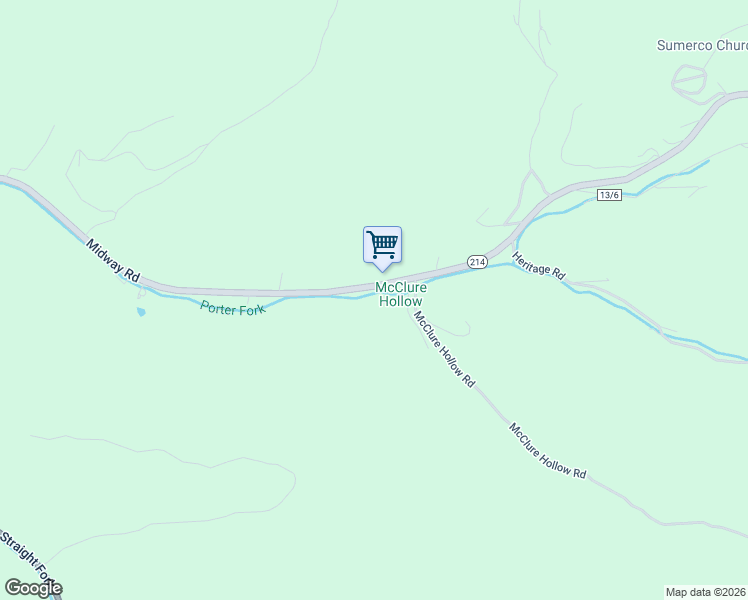Click the Porter Fork stream label
748x600 pixels.
click(x=232, y=308)
